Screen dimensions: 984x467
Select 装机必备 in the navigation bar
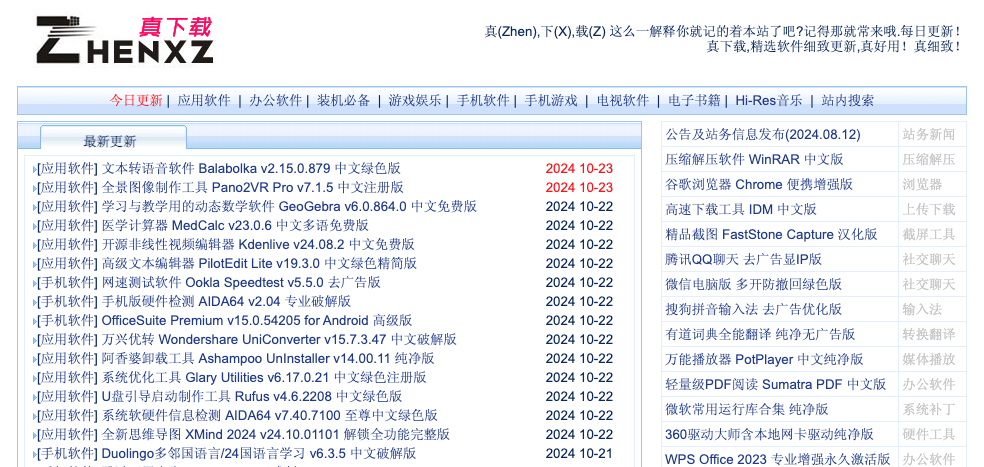(343, 100)
